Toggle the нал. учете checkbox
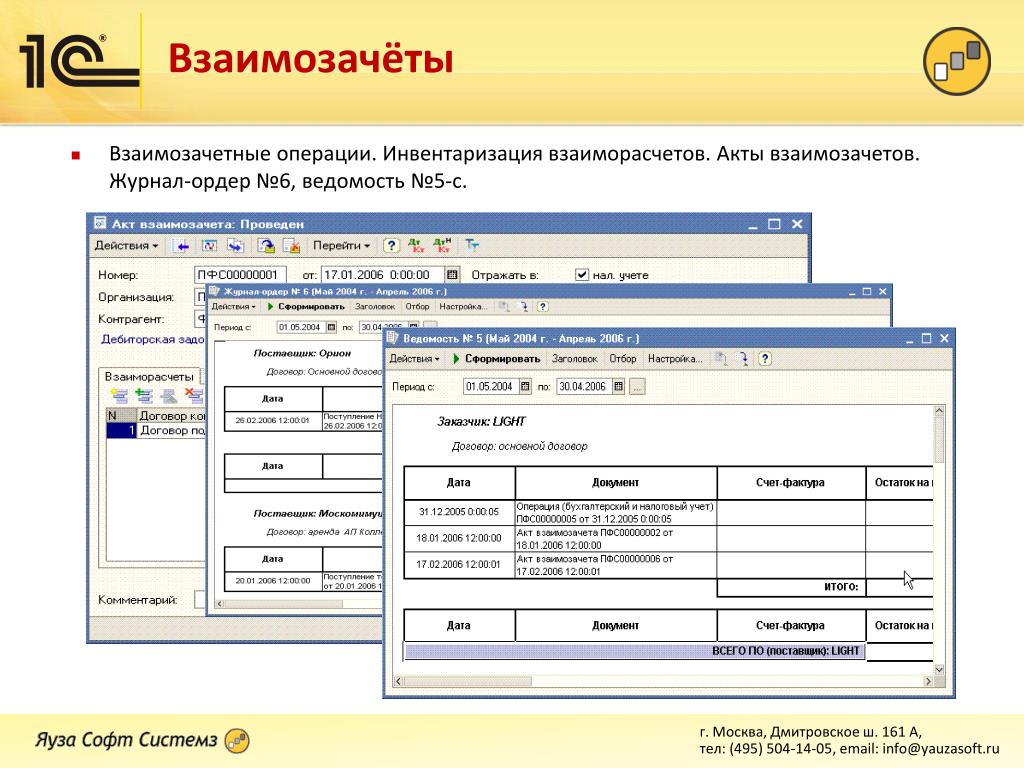The image size is (1024, 768). click(581, 275)
